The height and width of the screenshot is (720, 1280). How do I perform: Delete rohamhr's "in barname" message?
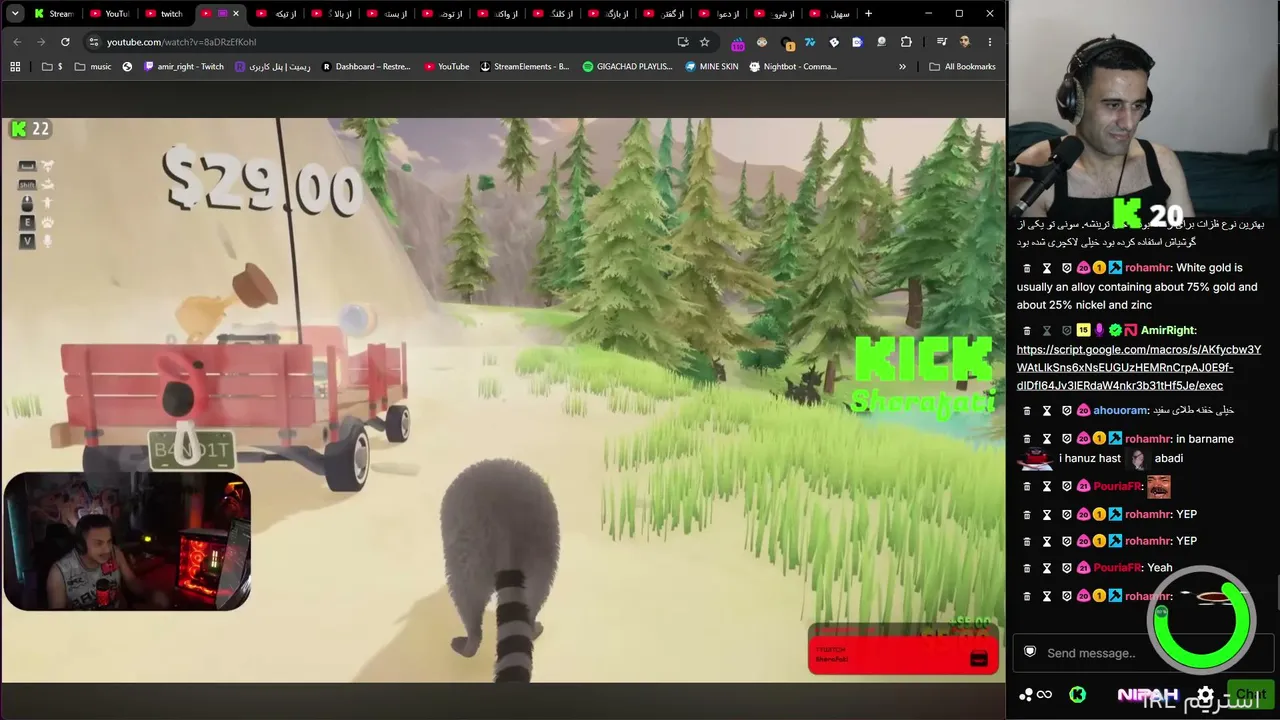pyautogui.click(x=1027, y=439)
